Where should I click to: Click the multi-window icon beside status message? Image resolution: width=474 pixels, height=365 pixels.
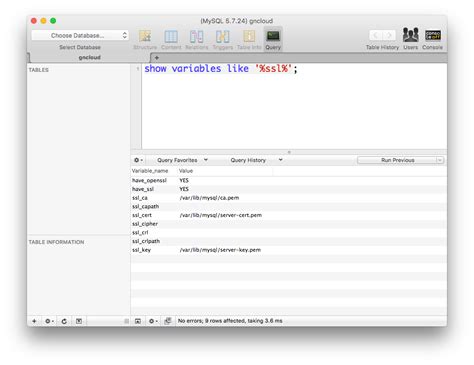coord(168,321)
